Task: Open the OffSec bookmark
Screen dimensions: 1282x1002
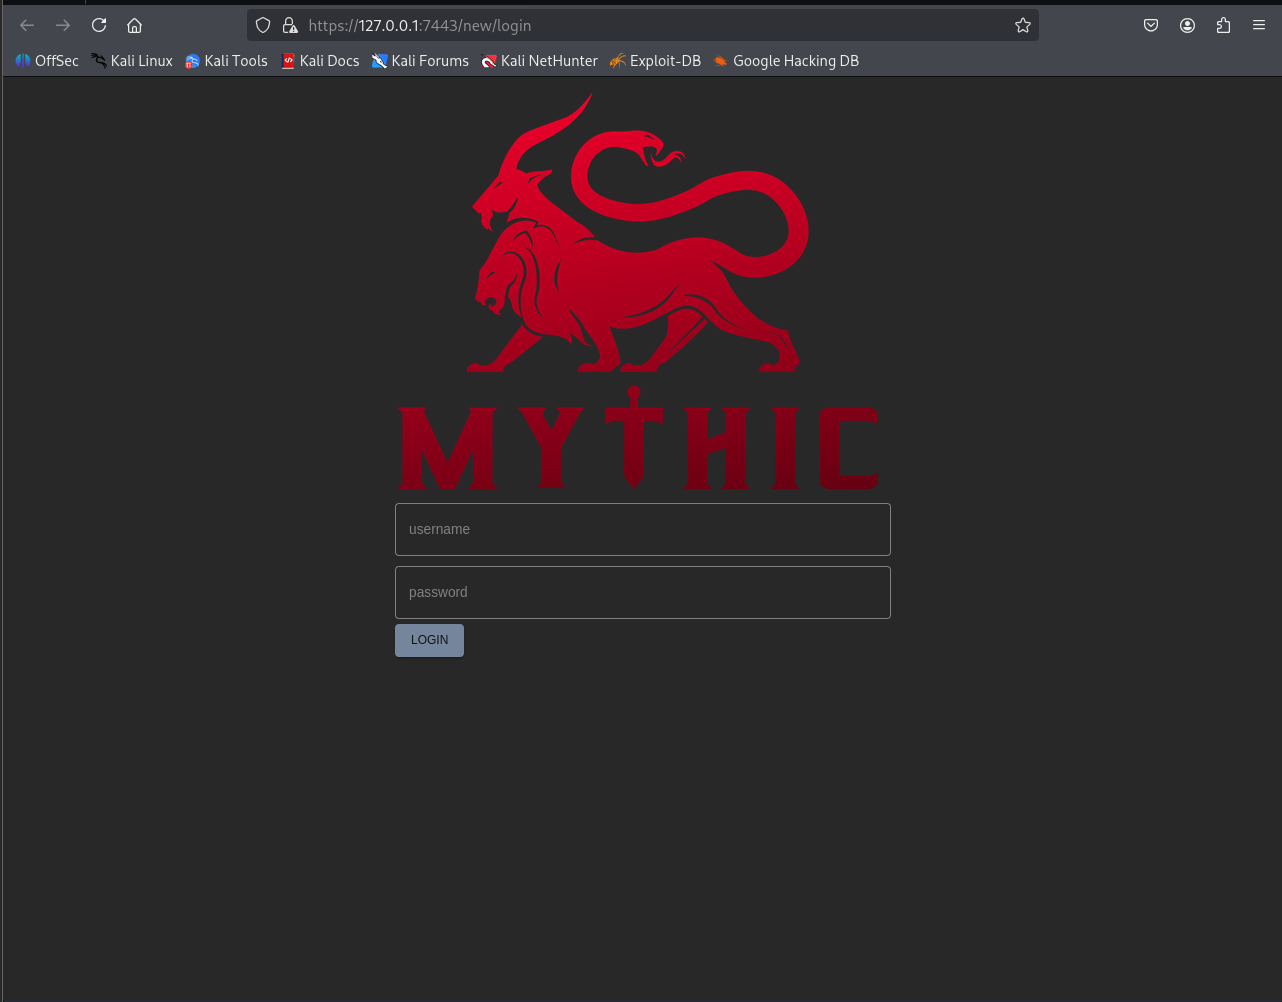Action: coord(47,61)
